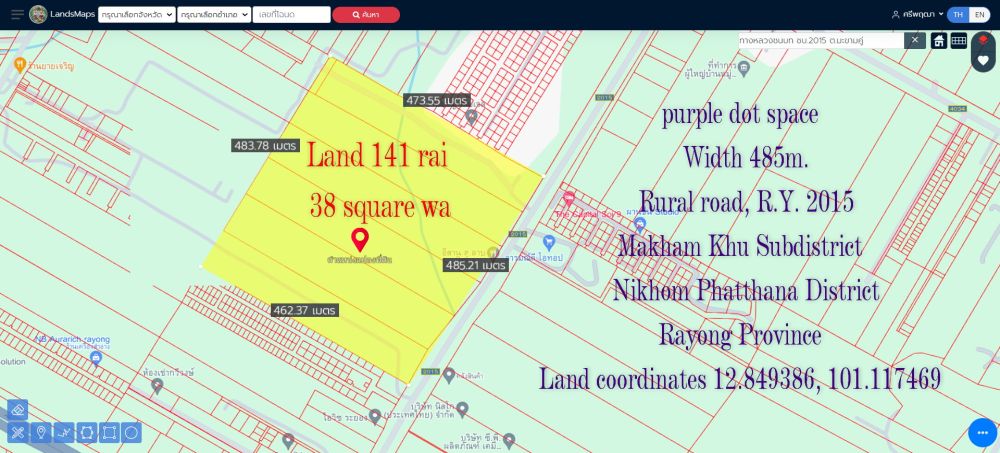Select the rectangle drawing tool

[x=110, y=432]
